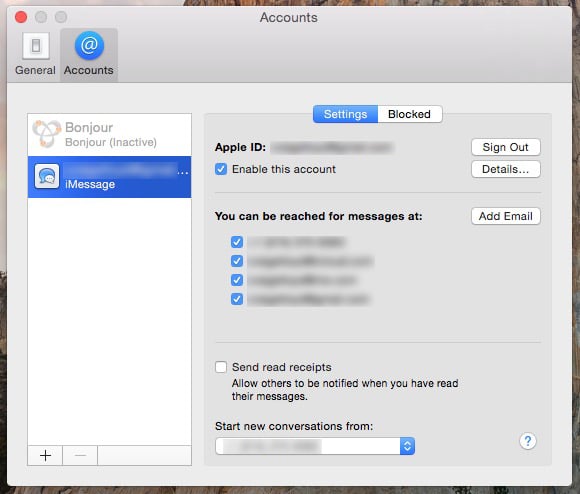Sign Out of the Apple ID
Image resolution: width=580 pixels, height=494 pixels.
pos(506,147)
